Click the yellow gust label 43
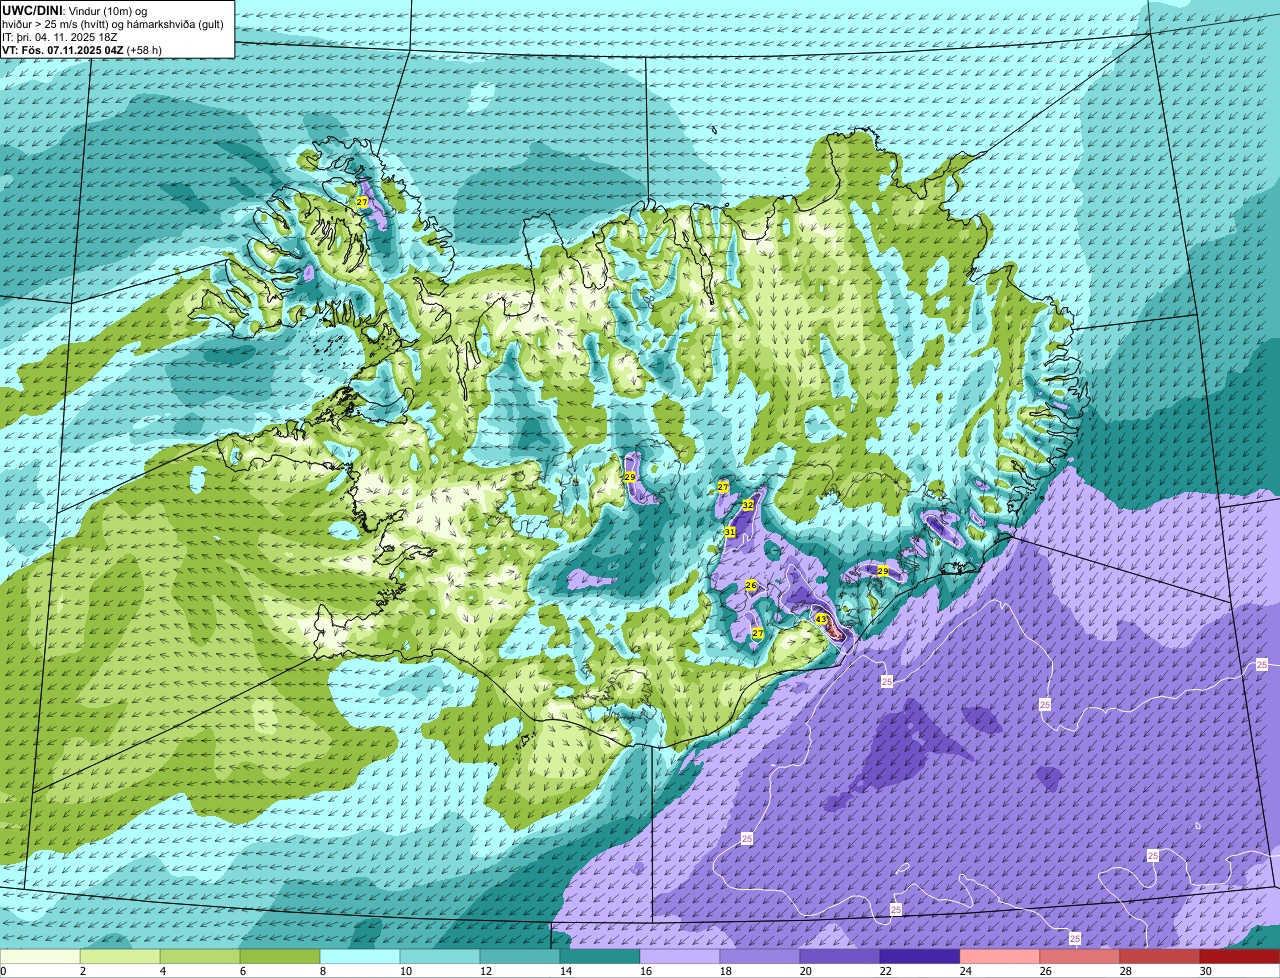Image resolution: width=1280 pixels, height=978 pixels. point(820,619)
